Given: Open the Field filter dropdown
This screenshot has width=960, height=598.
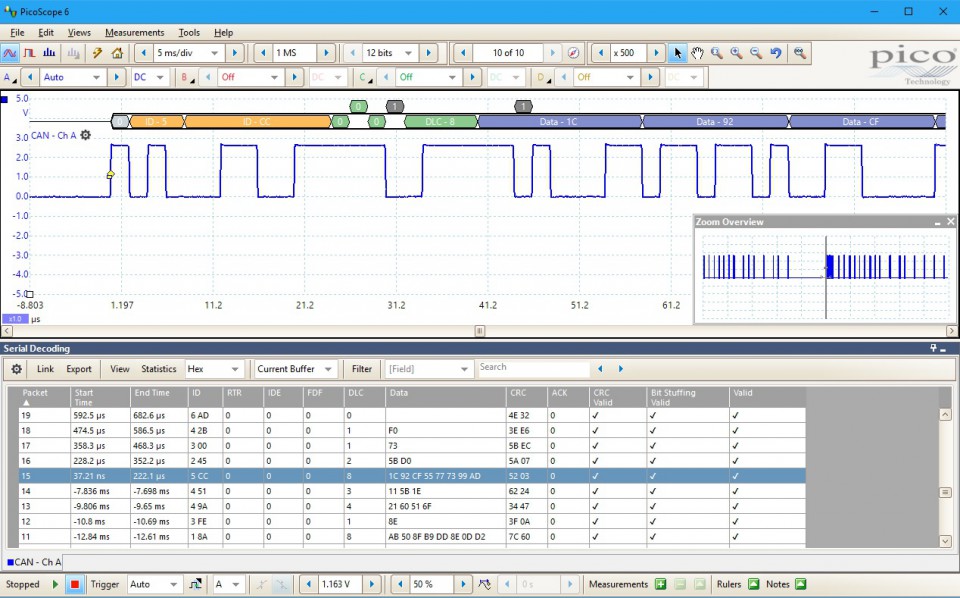Looking at the screenshot, I should pyautogui.click(x=464, y=369).
